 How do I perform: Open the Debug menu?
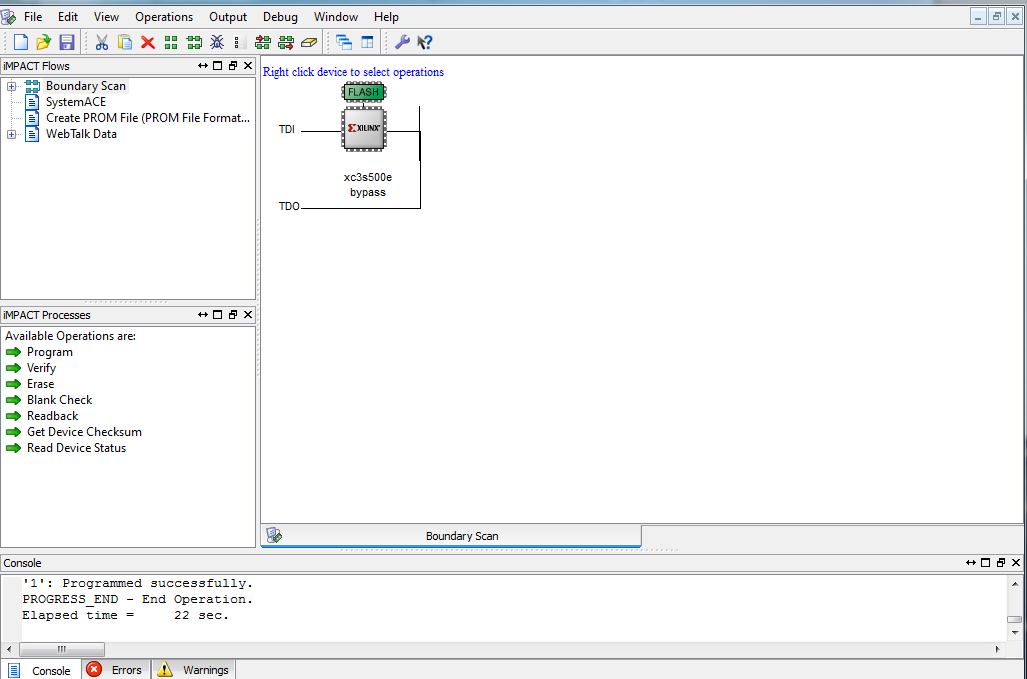click(x=280, y=17)
